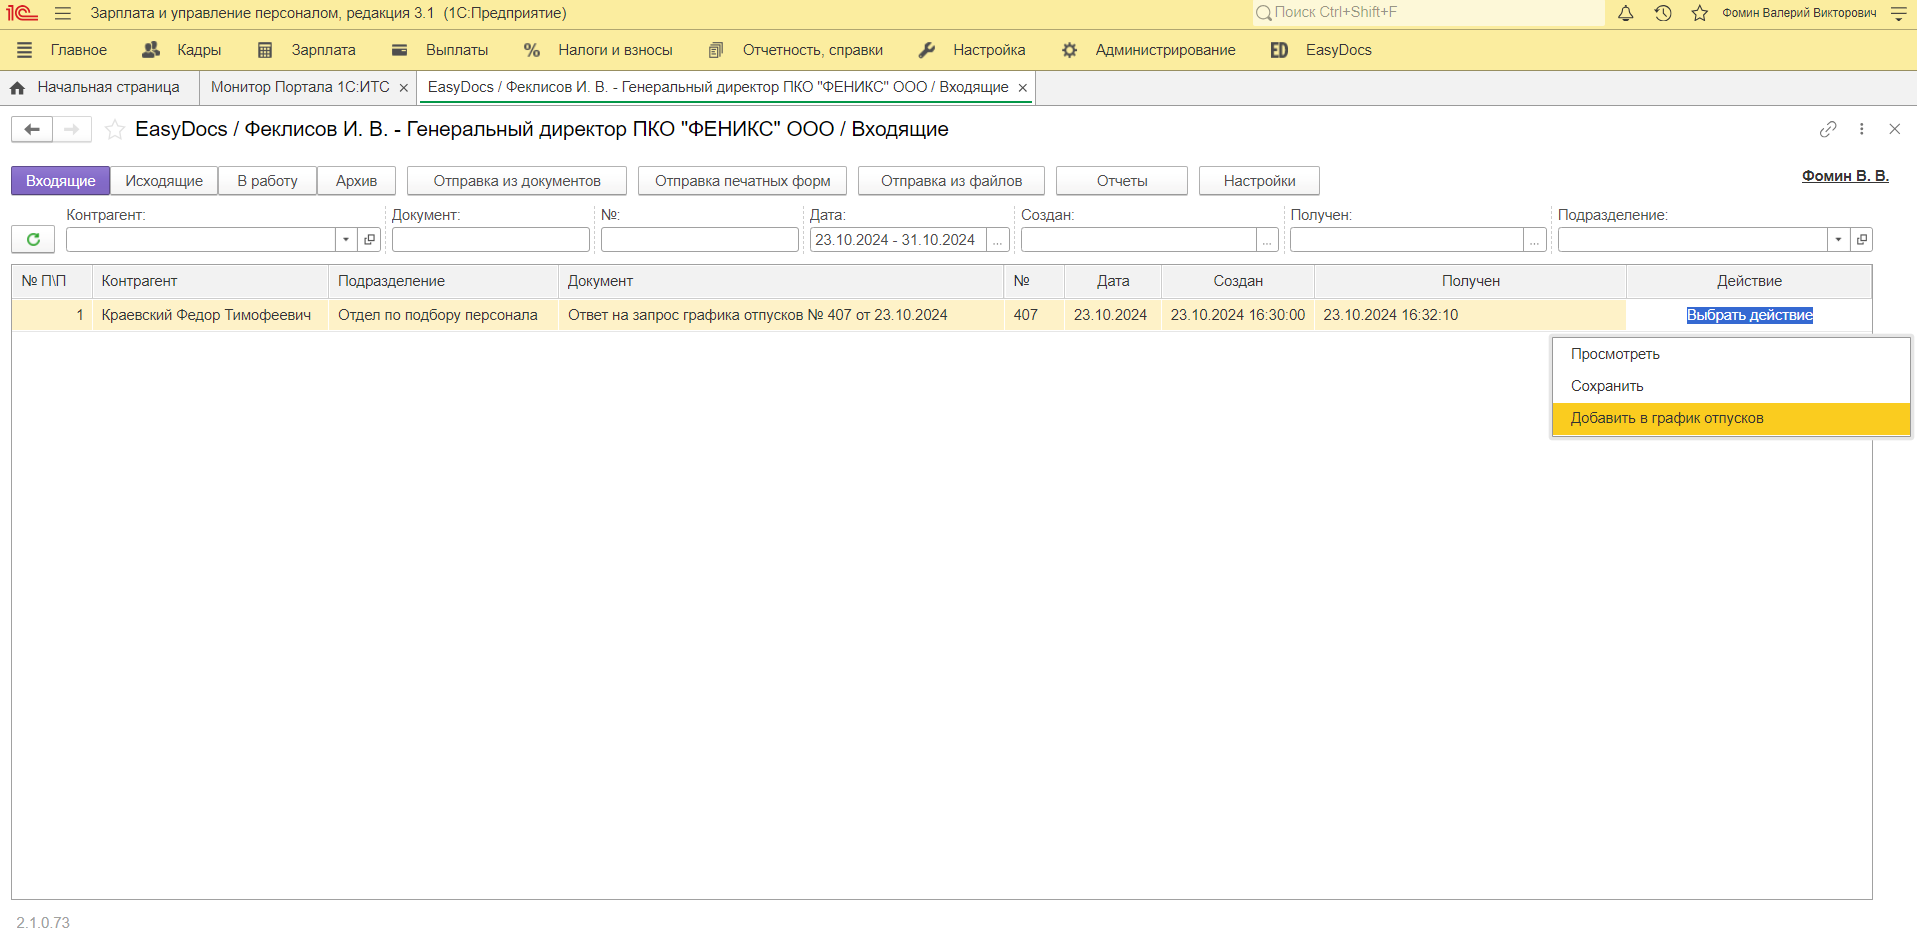The image size is (1917, 947).
Task: Switch to the Исходящие tab
Action: pyautogui.click(x=164, y=181)
